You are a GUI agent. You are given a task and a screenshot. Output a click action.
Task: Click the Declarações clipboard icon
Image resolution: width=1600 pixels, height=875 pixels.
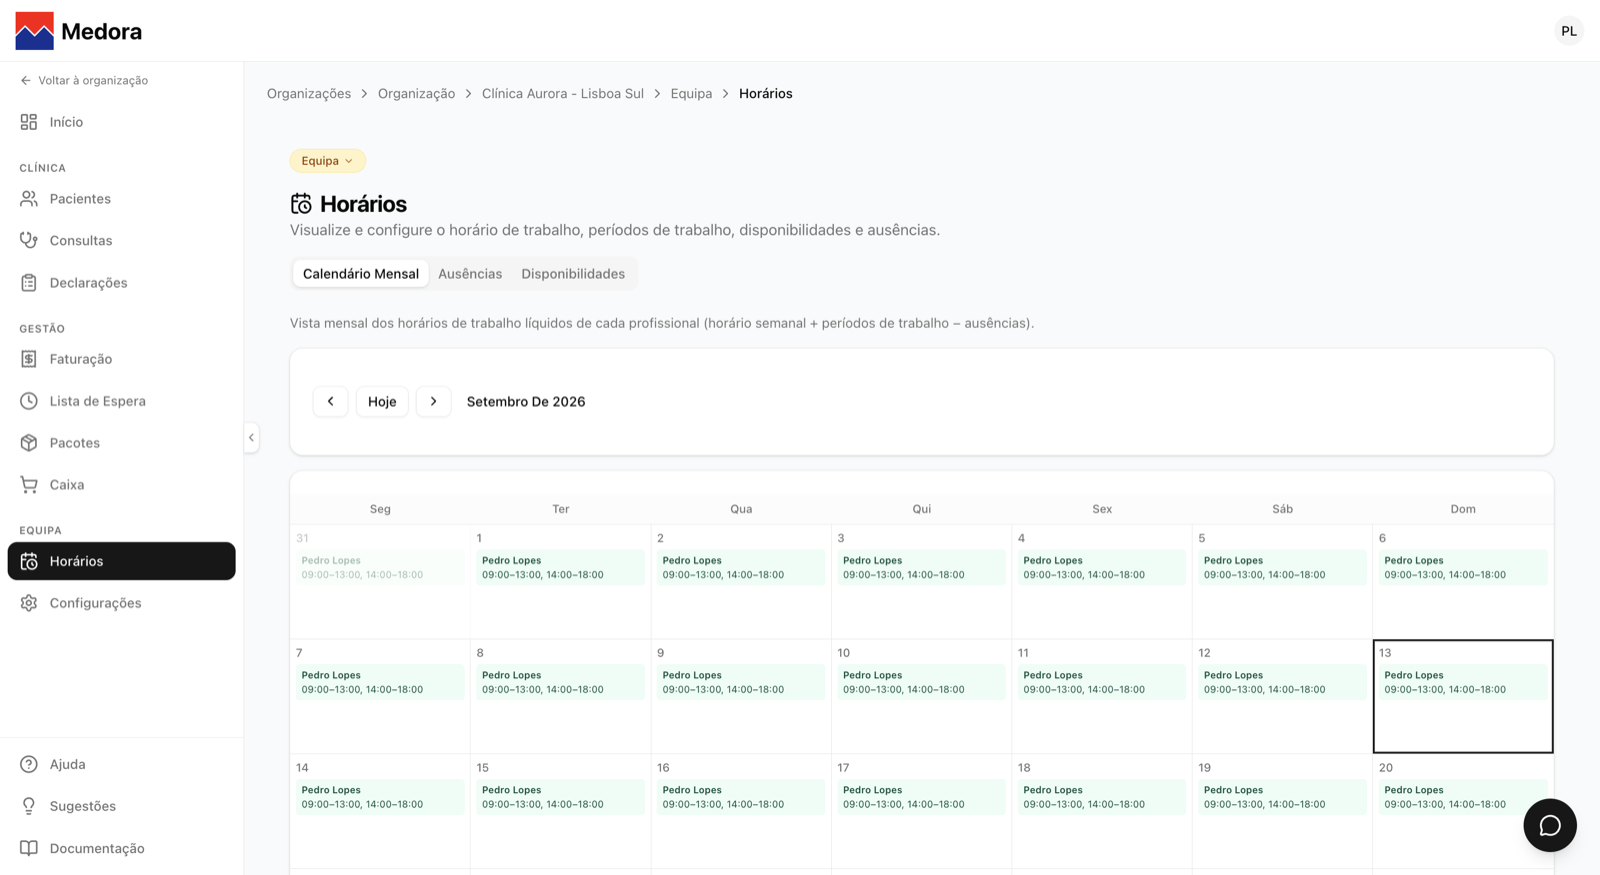pyautogui.click(x=29, y=283)
